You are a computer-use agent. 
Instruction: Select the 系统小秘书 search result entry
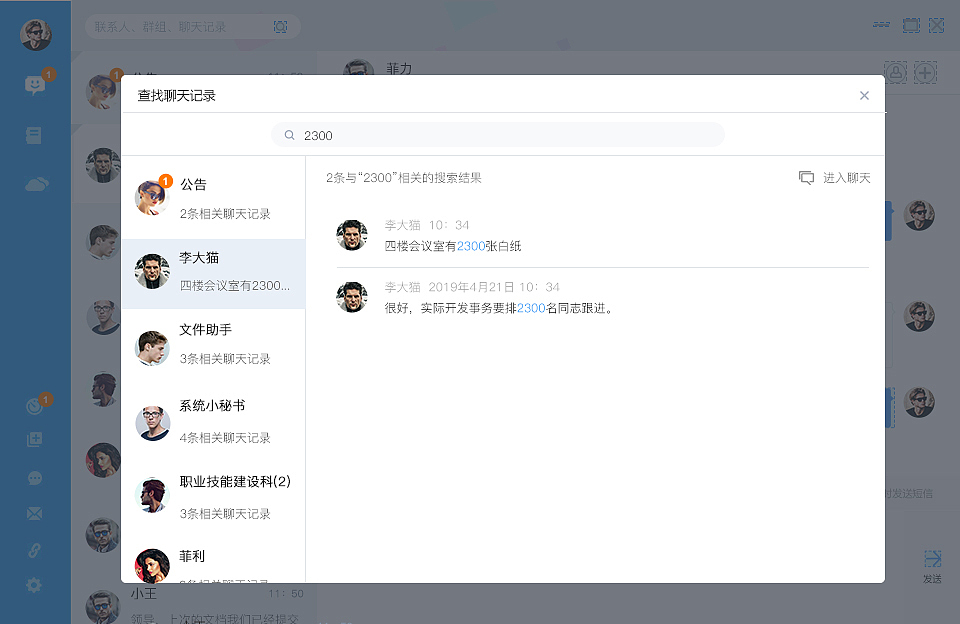tap(213, 419)
